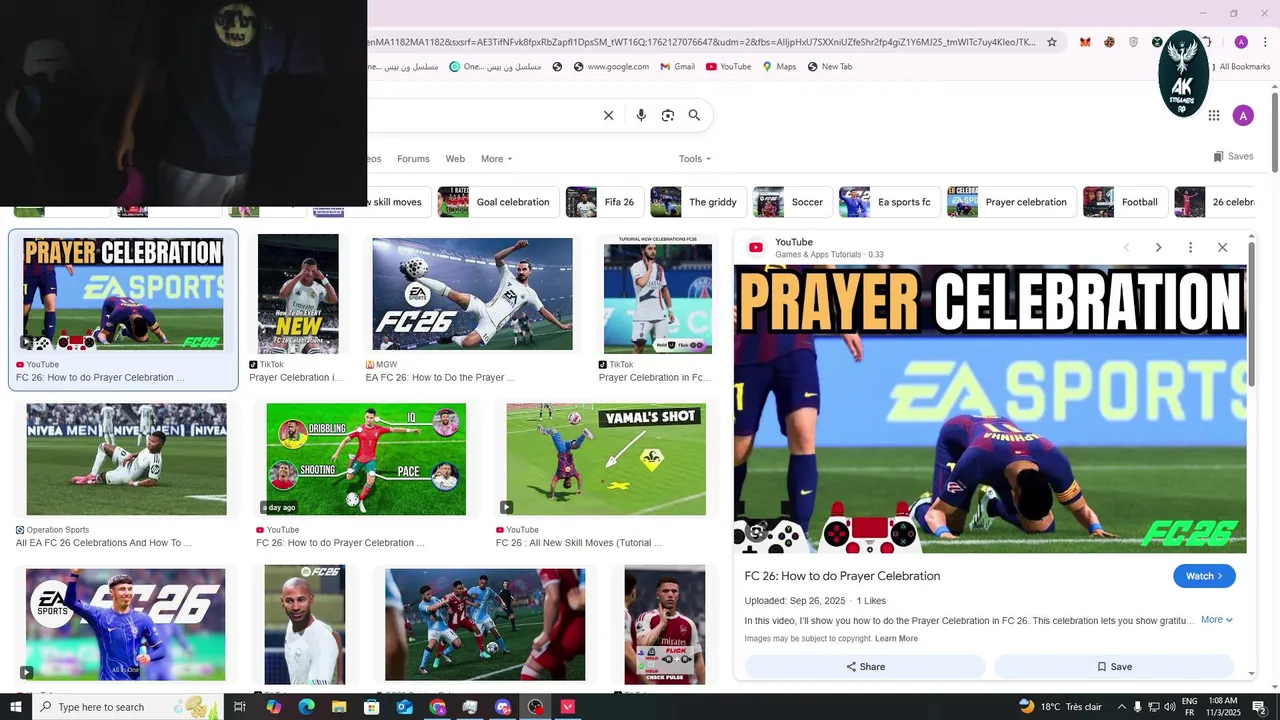Open Chrome's three-dot menu
The image size is (1280, 720).
point(1265,42)
